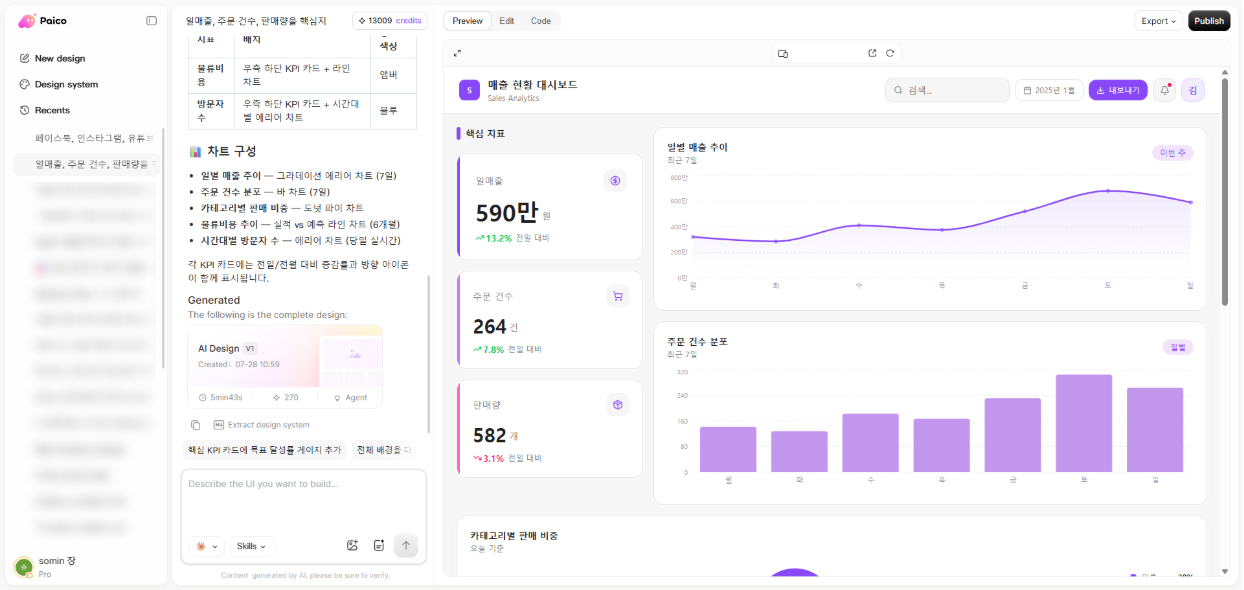Screen dimensions: 1244x590
Task: Open the Skills dropdown
Action: point(252,546)
